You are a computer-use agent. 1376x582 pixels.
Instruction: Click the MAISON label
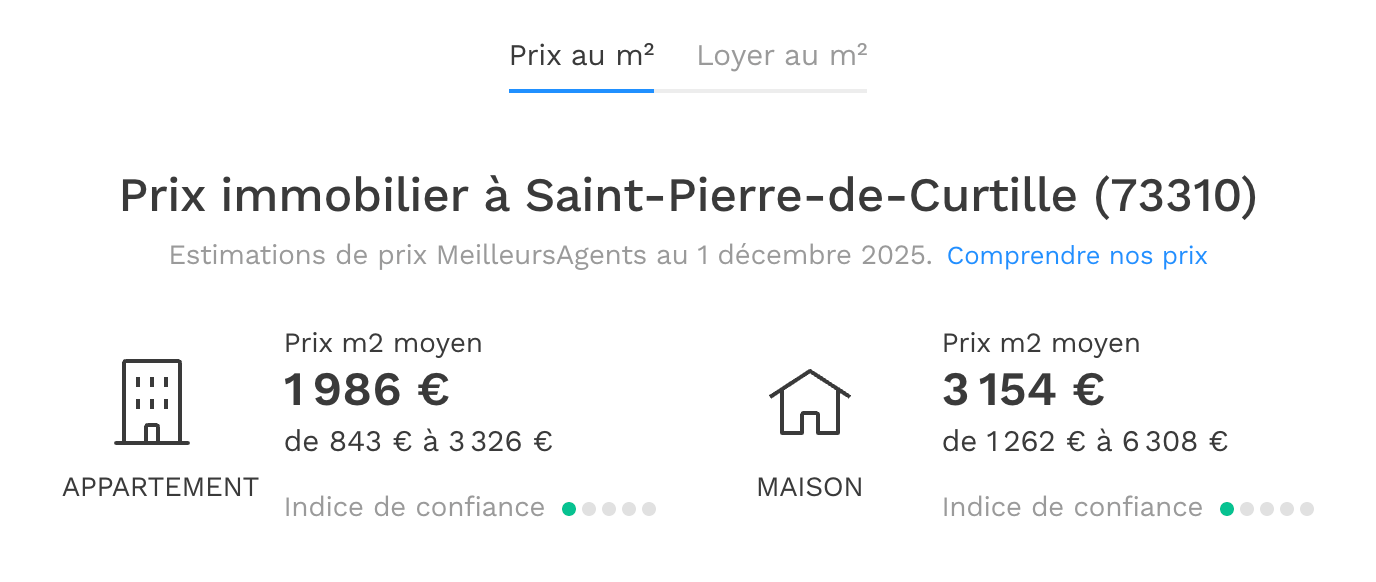pyautogui.click(x=809, y=488)
